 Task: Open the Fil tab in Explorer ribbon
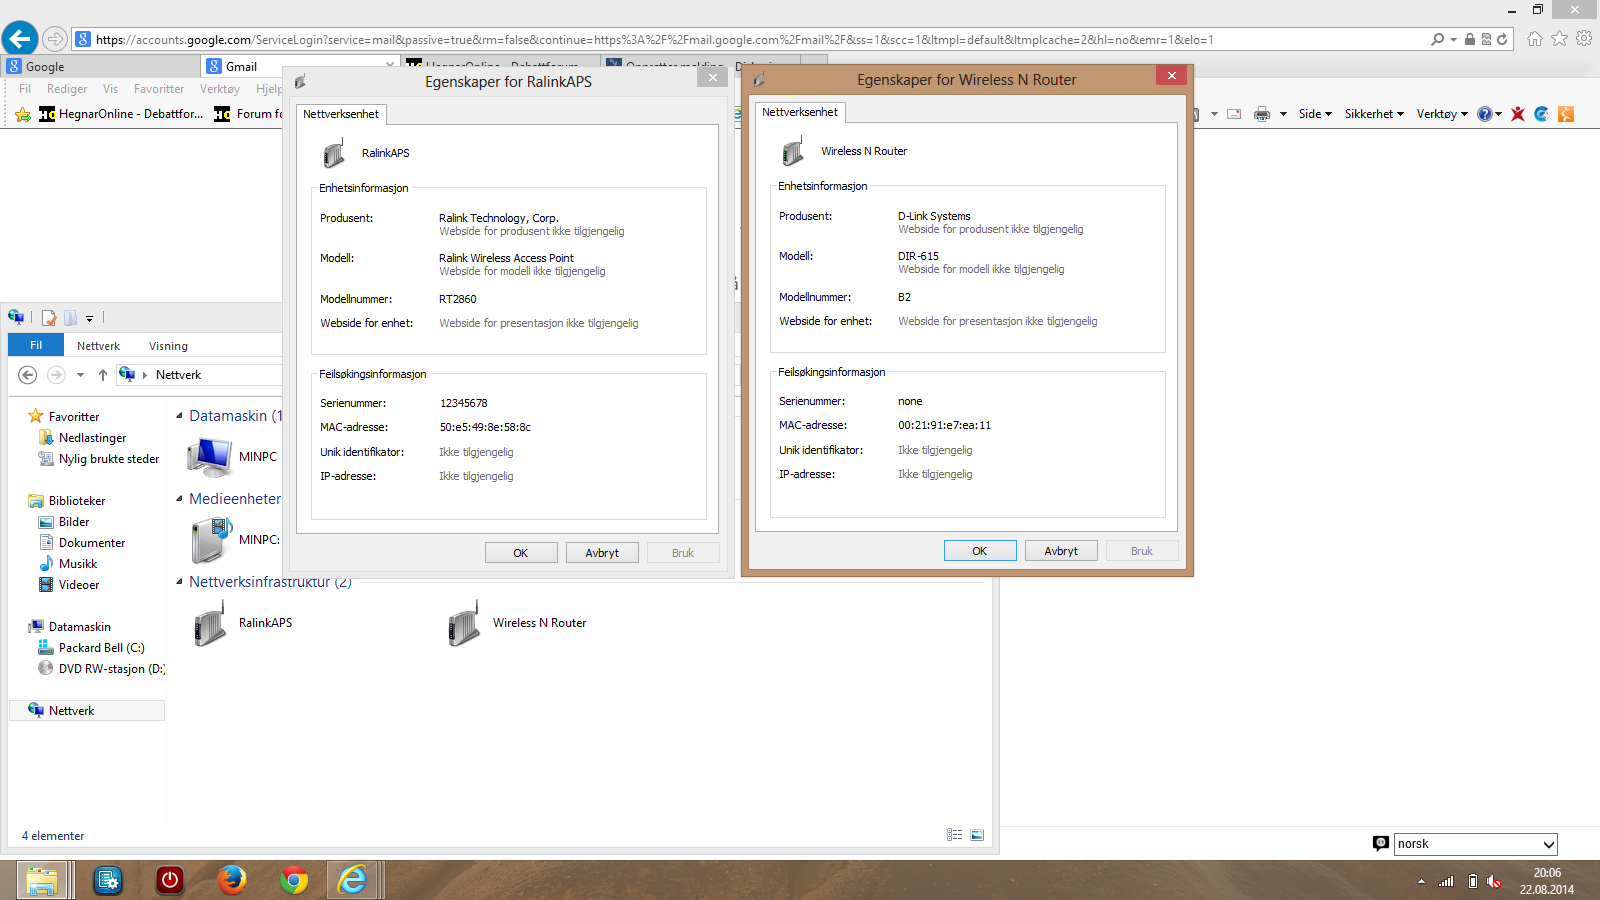(x=36, y=345)
